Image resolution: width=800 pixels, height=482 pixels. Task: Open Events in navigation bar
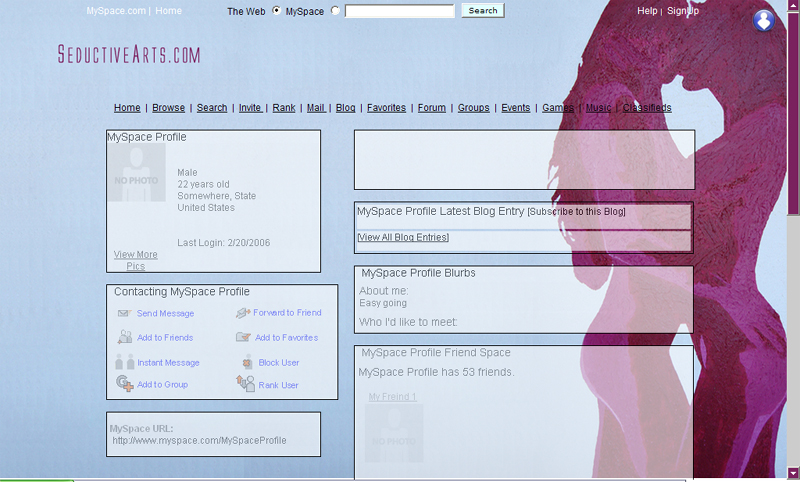click(x=516, y=108)
